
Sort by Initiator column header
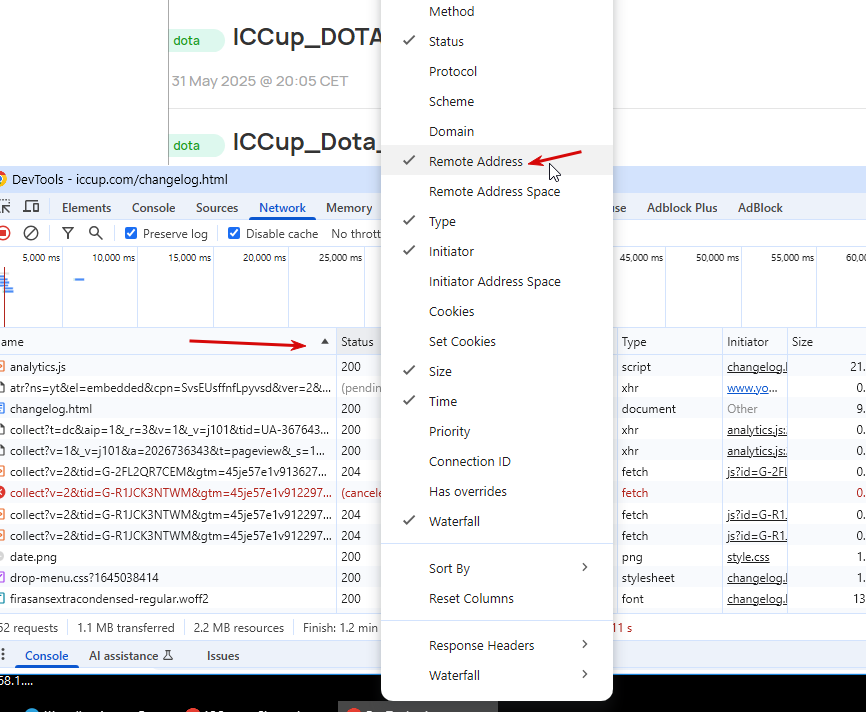(754, 342)
